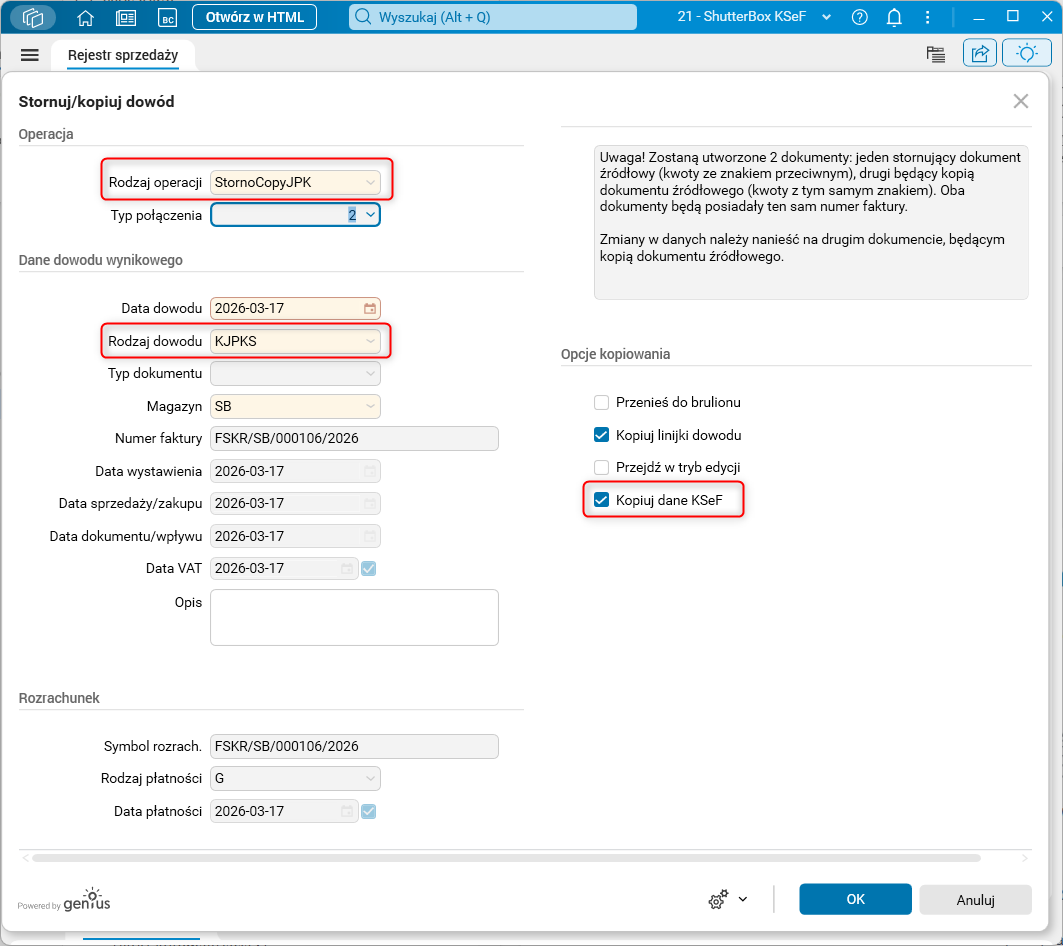Open the calendar icon for Data dowodu

pyautogui.click(x=369, y=309)
